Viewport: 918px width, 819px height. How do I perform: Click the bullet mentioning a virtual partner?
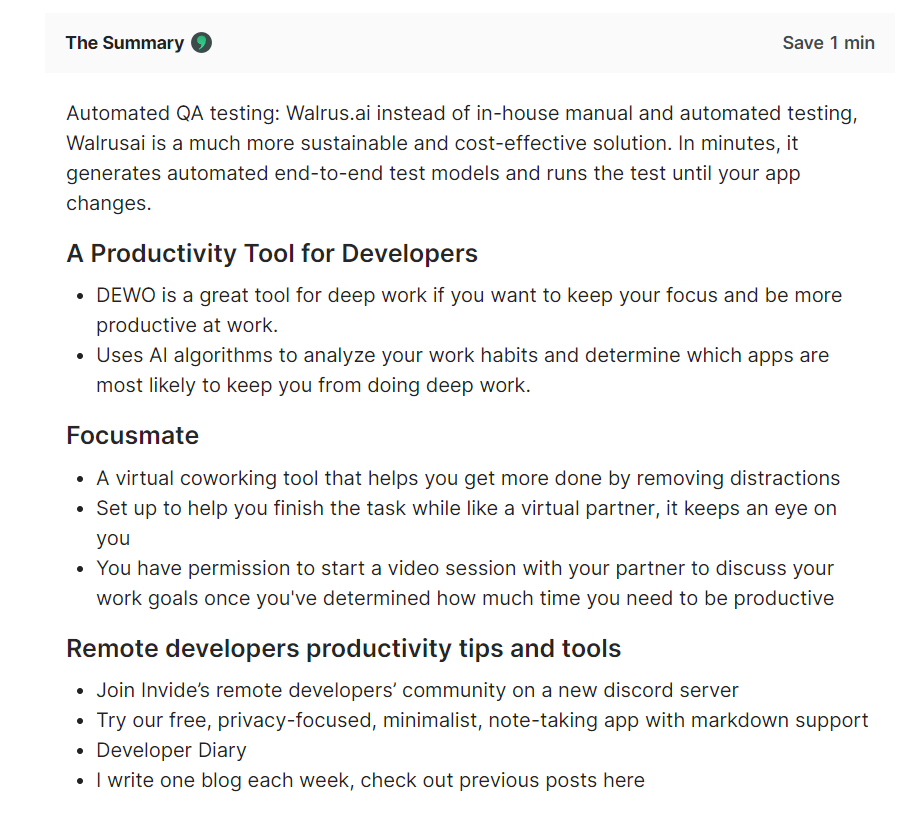[x=467, y=523]
